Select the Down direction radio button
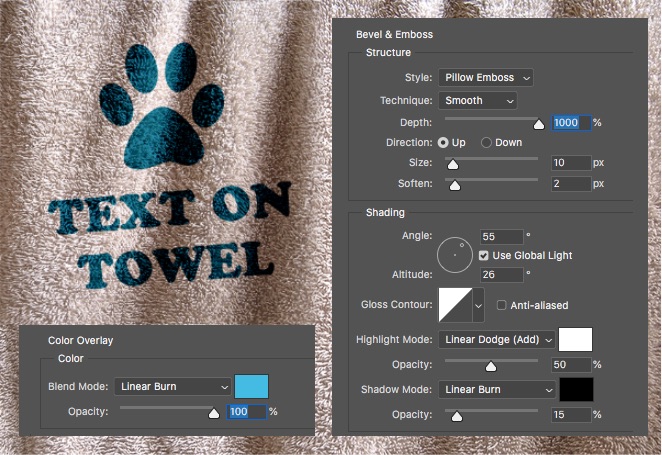Viewport: 662px width, 455px height. click(488, 143)
